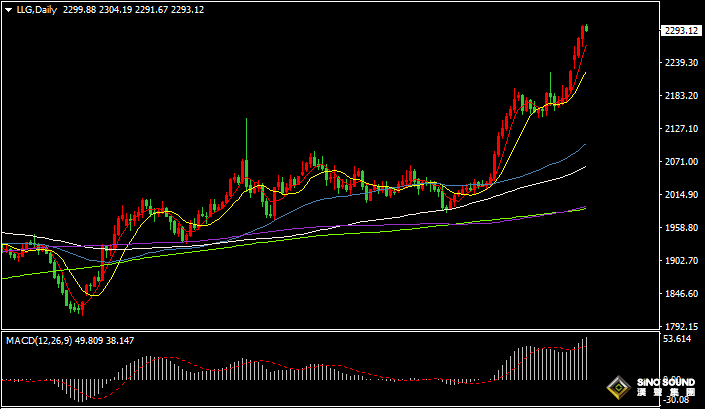Click the 2071.00 price axis label
This screenshot has width=705, height=409.
(680, 162)
